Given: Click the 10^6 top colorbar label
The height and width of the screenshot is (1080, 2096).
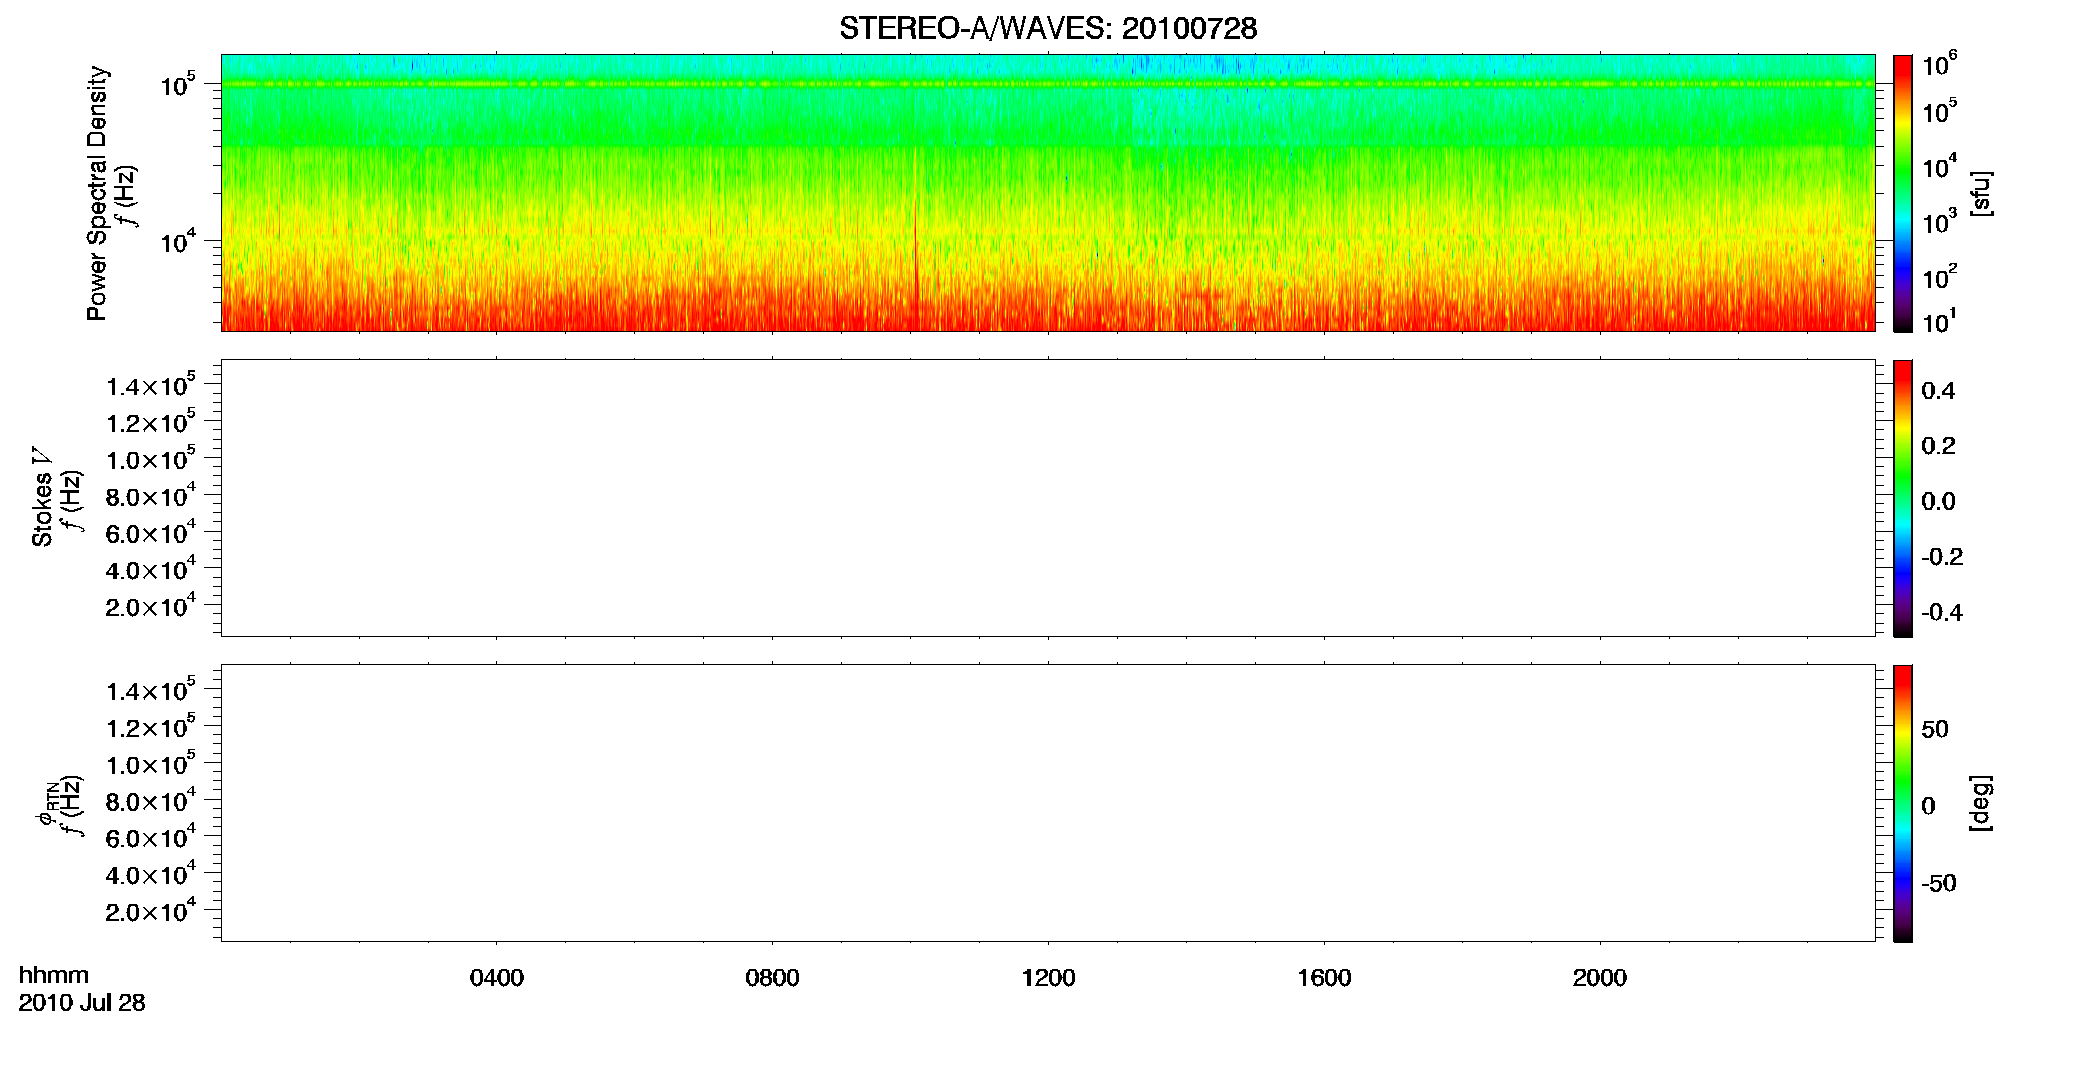Looking at the screenshot, I should pos(1939,65).
